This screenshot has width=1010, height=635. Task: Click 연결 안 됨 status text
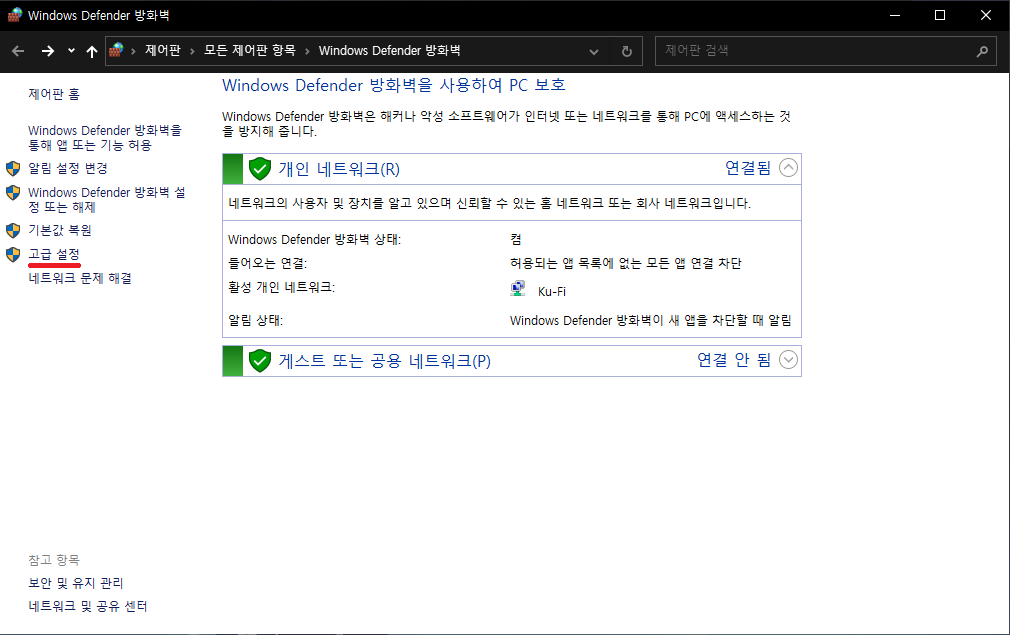tap(734, 359)
